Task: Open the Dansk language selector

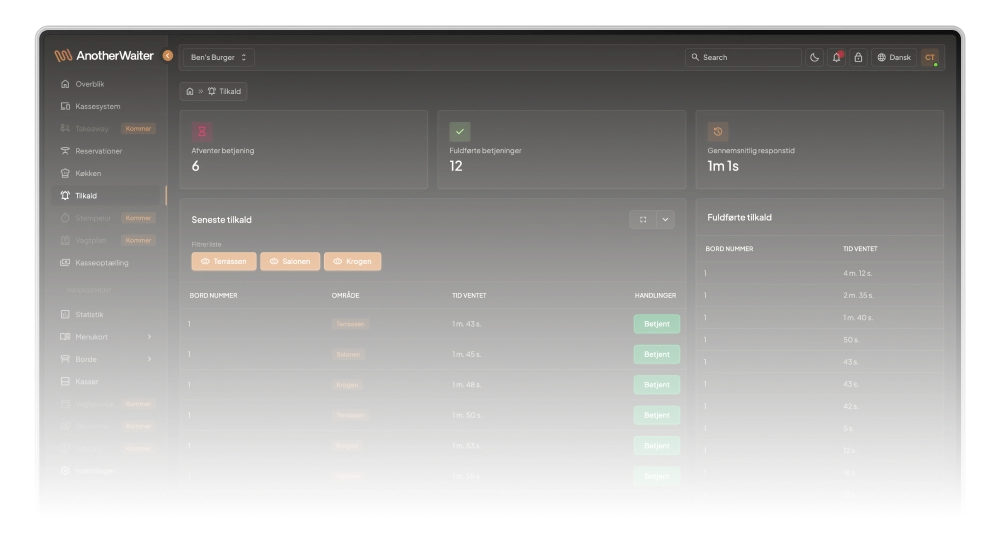Action: coord(894,57)
